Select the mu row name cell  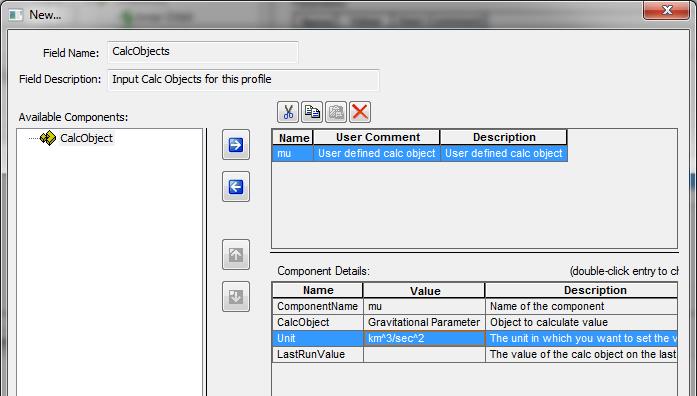point(293,153)
